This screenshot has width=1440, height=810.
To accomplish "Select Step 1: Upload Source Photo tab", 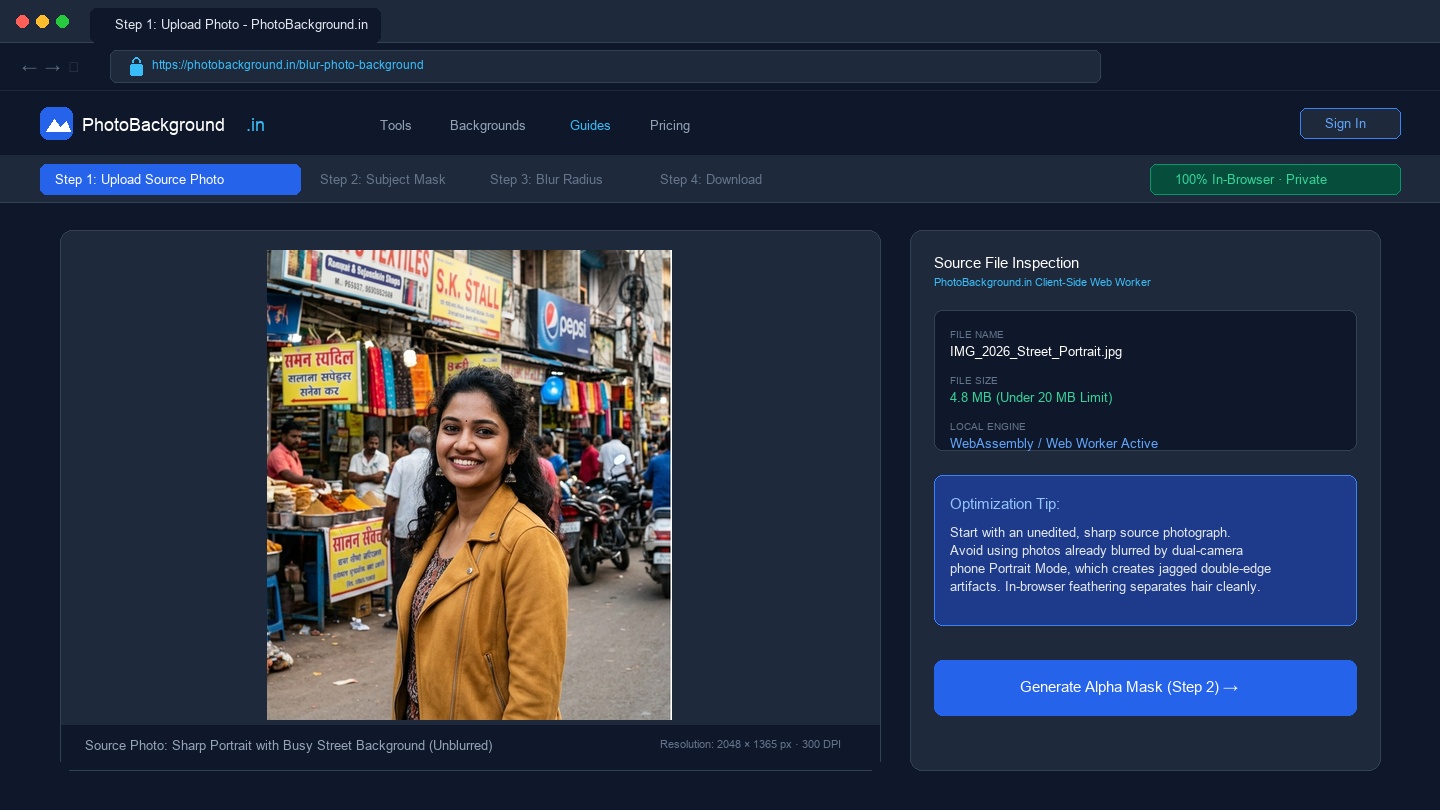I will tap(170, 179).
